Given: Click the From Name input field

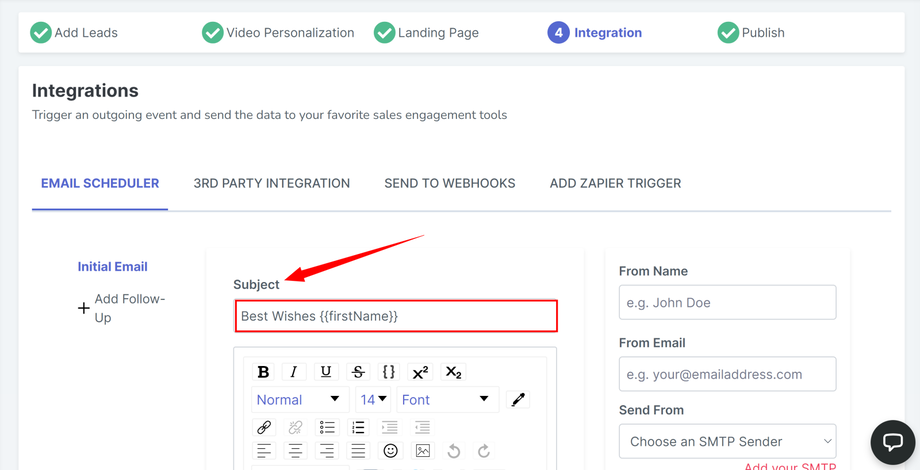Looking at the screenshot, I should point(727,302).
